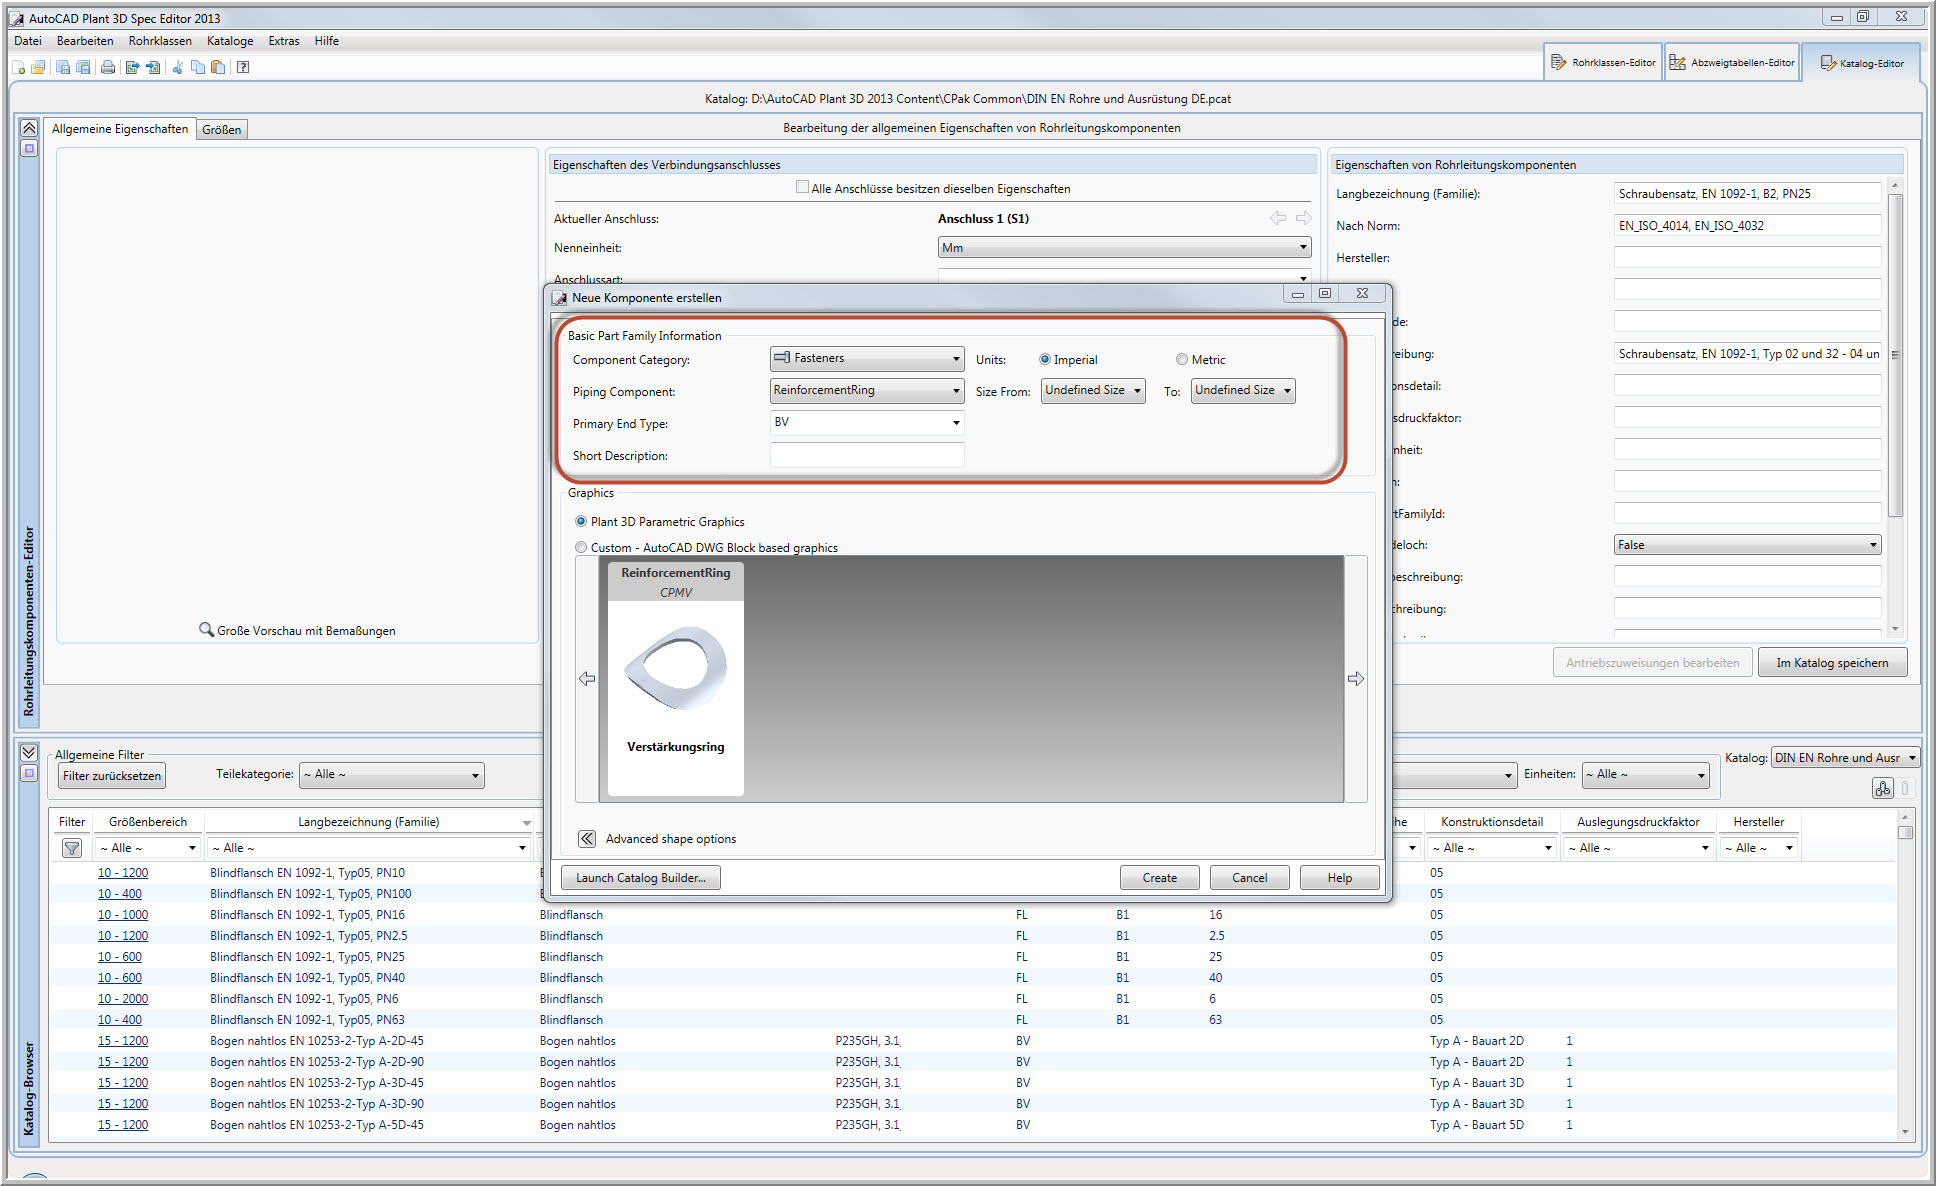Select Plant 3D Parametric Graphics option
The height and width of the screenshot is (1186, 1936).
[581, 522]
